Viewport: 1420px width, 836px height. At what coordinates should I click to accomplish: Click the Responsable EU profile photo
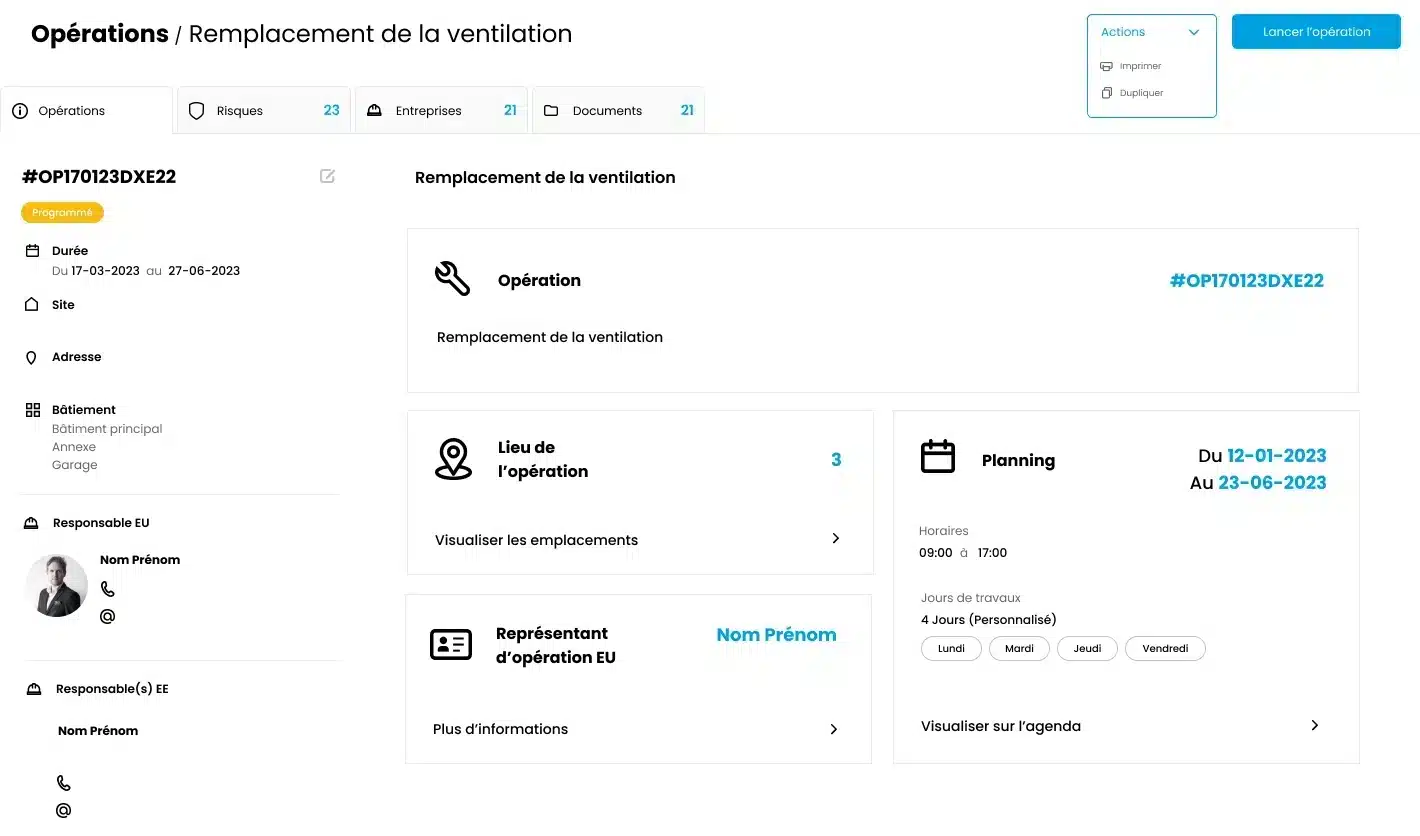pyautogui.click(x=56, y=585)
